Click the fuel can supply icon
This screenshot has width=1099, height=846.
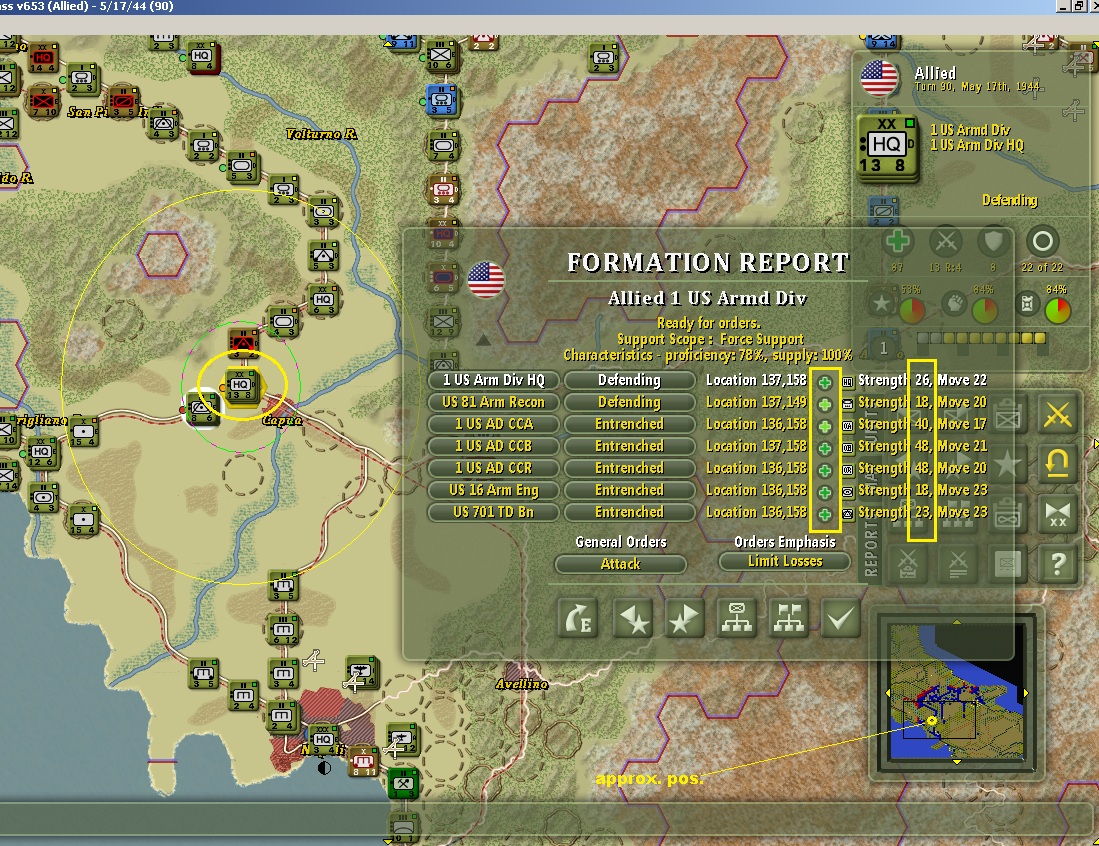[x=1027, y=304]
